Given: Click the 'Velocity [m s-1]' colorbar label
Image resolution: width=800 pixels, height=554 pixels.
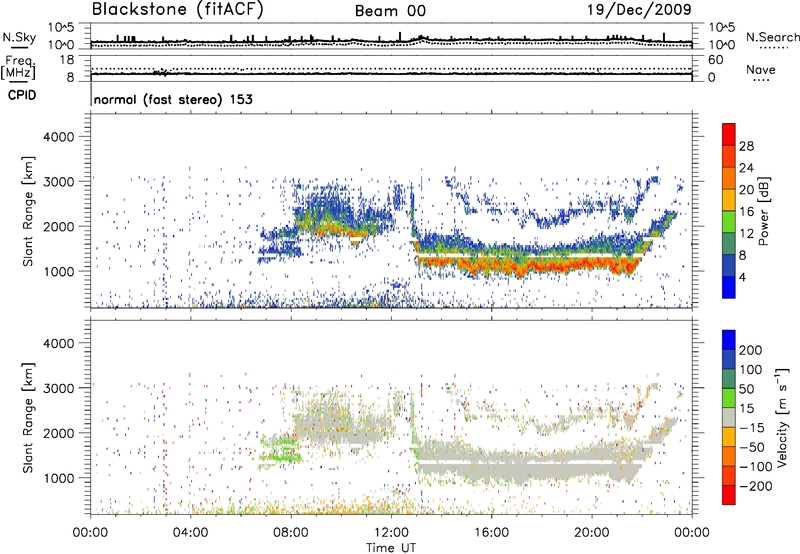Looking at the screenshot, I should click(781, 417).
